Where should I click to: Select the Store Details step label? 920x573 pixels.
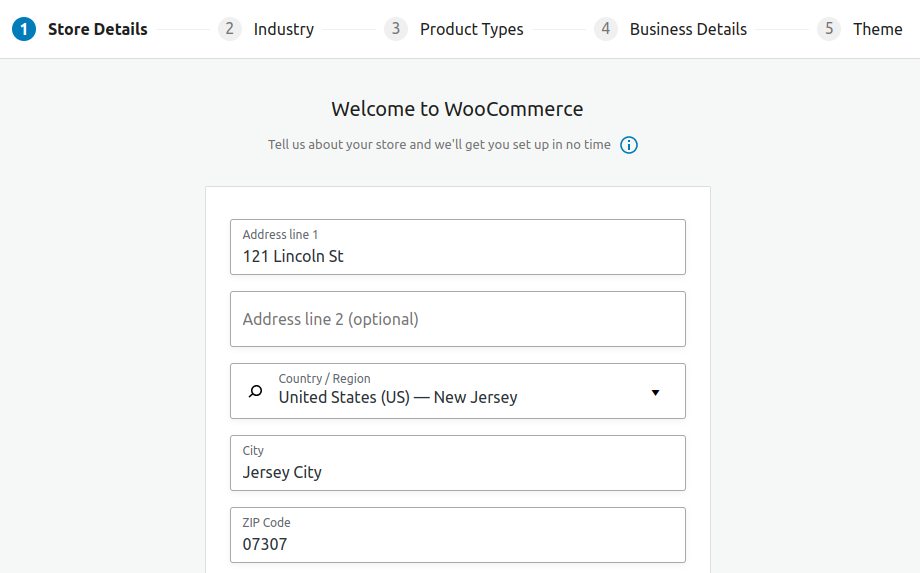click(x=97, y=29)
